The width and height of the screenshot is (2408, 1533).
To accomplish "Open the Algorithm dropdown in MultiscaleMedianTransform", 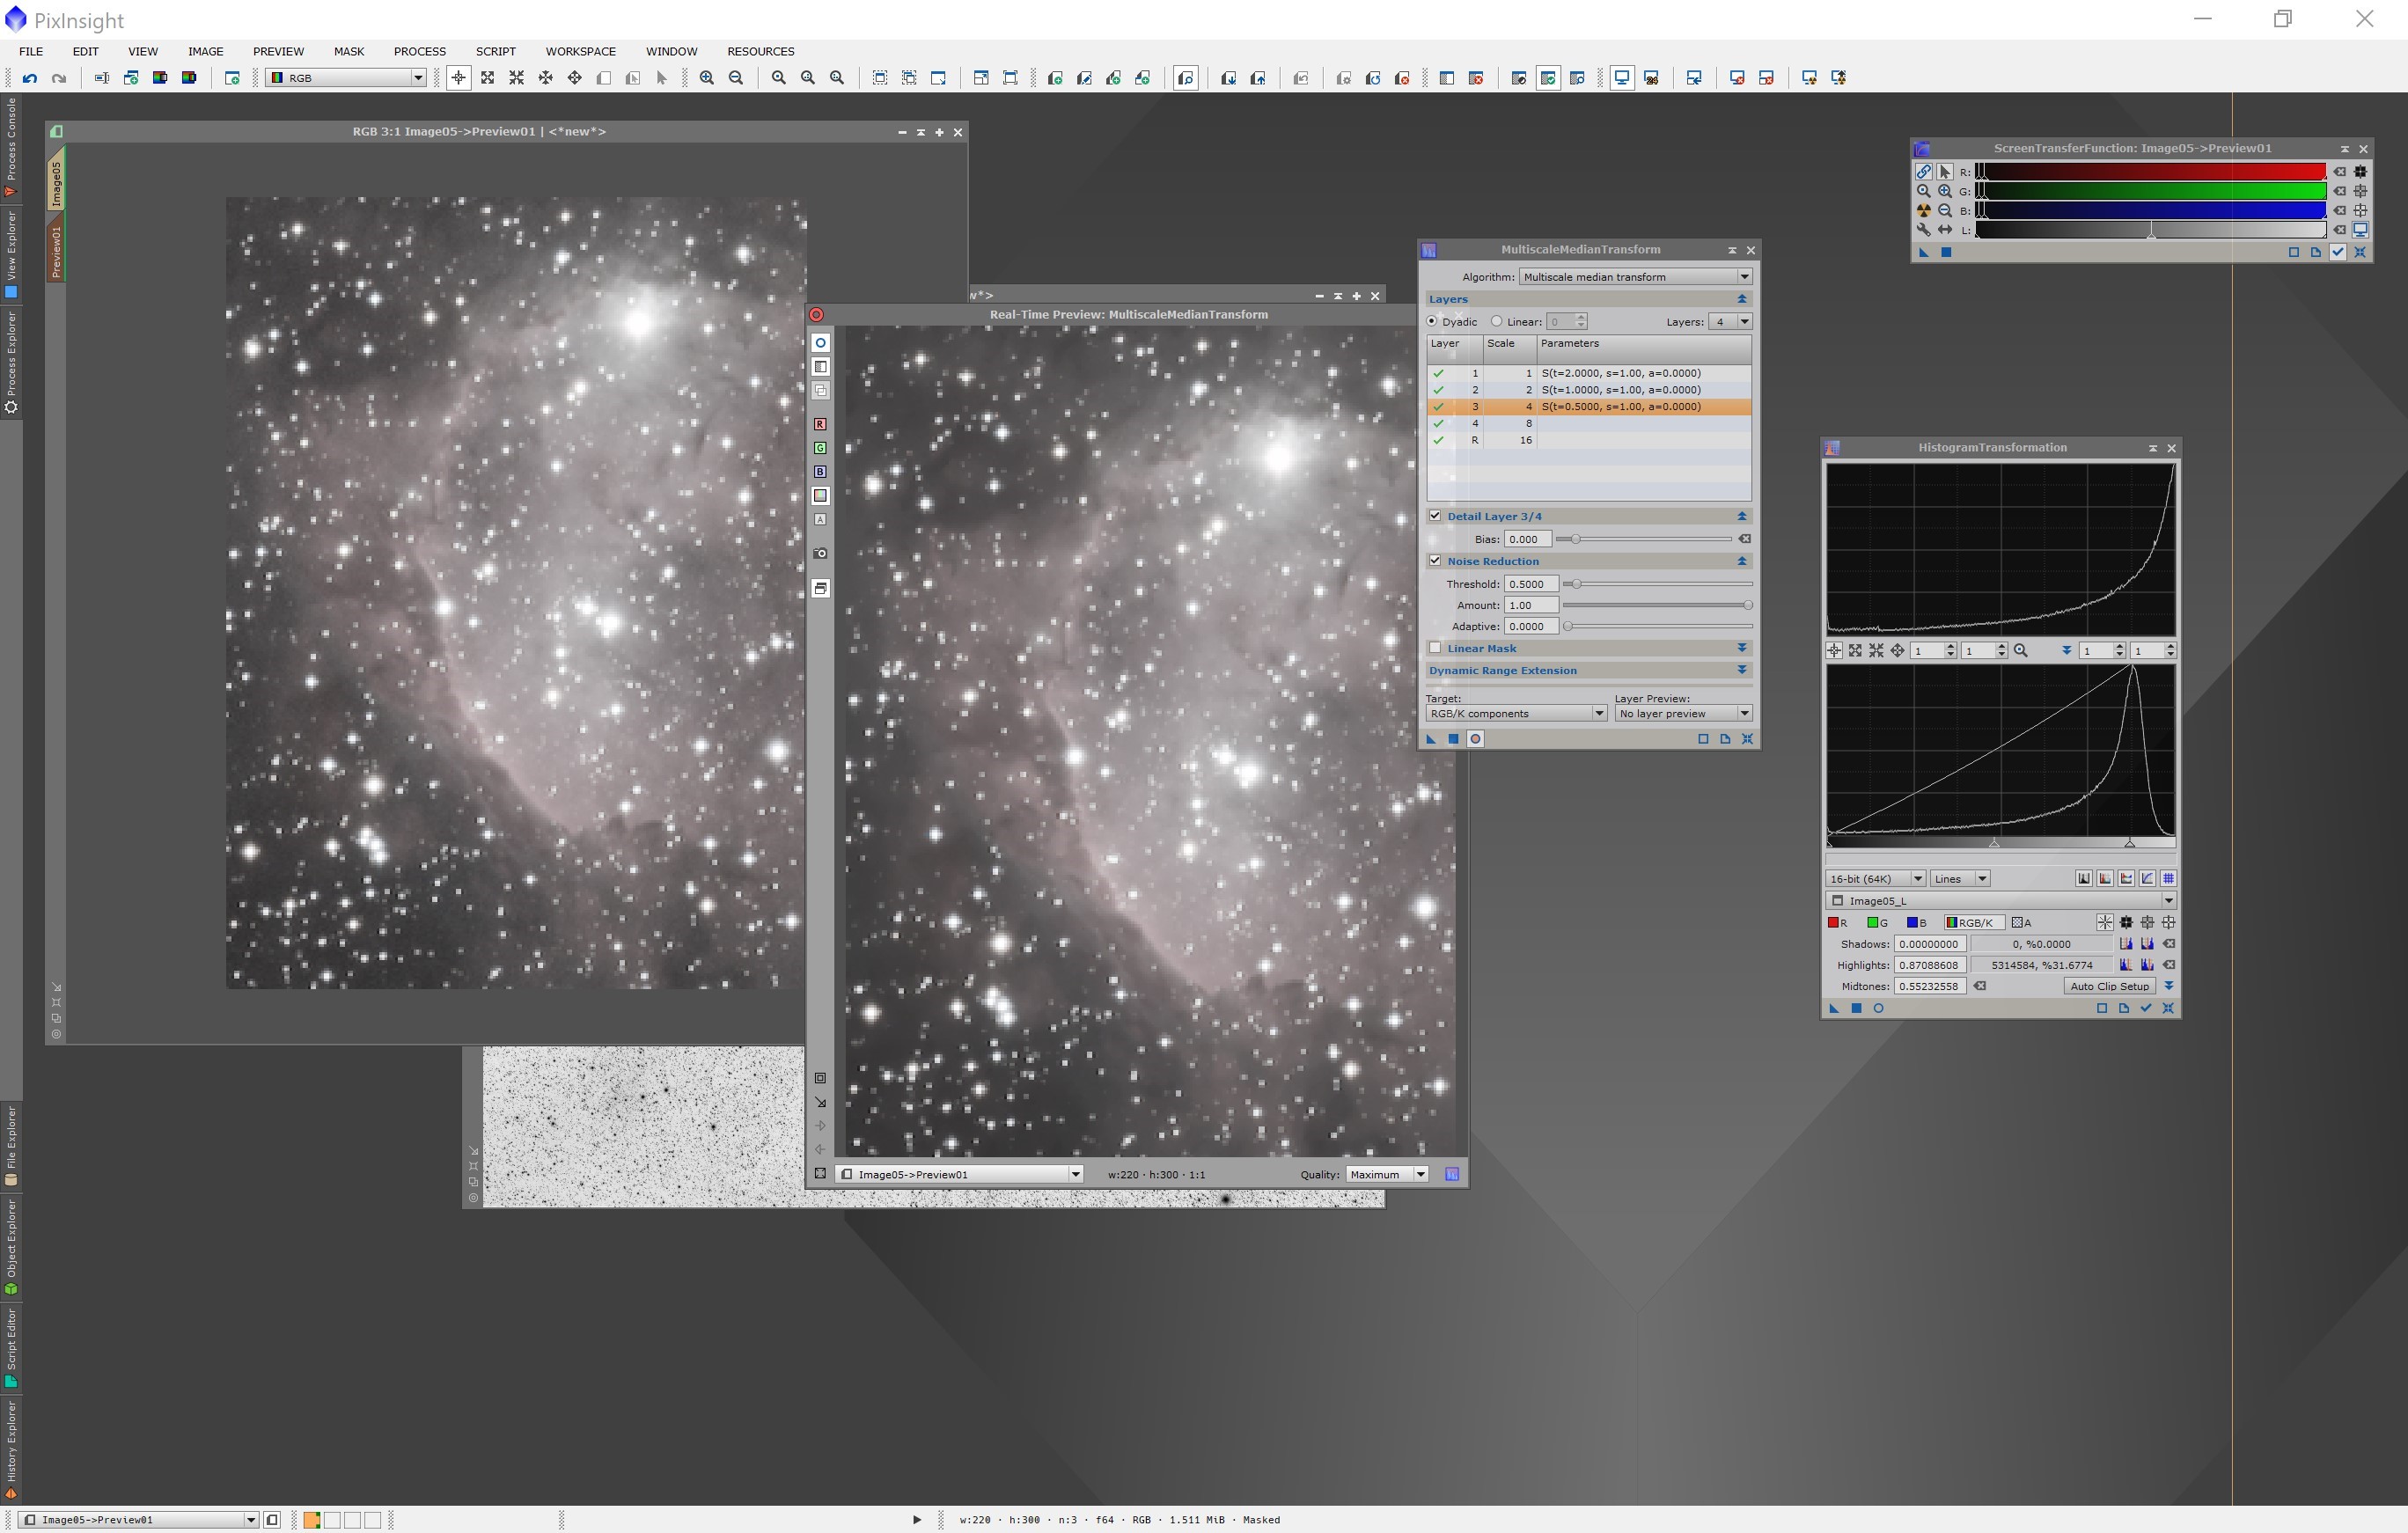I will pos(1635,277).
